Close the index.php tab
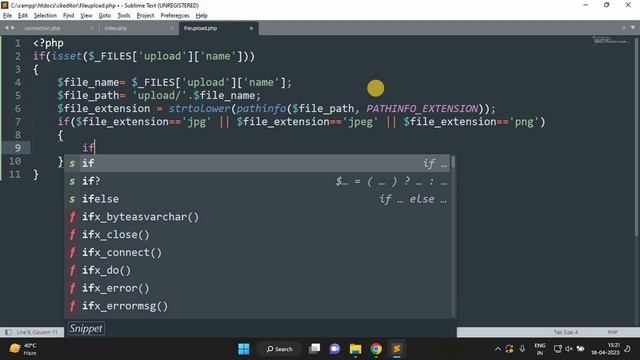Screen dimensions: 640x360 [171, 28]
